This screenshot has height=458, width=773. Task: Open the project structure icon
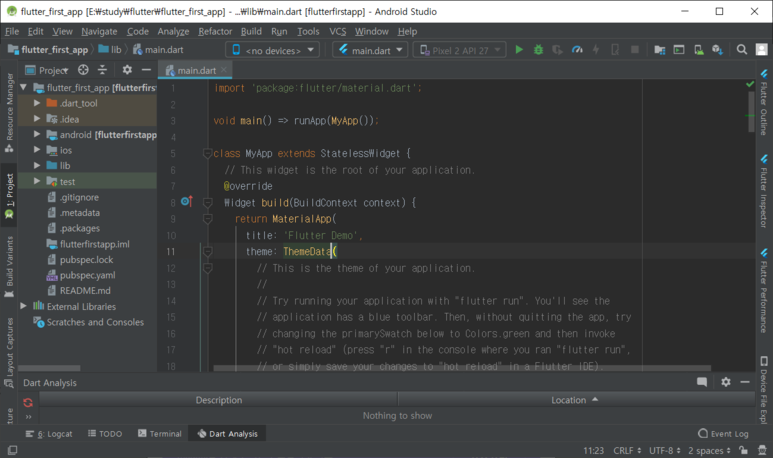660,50
